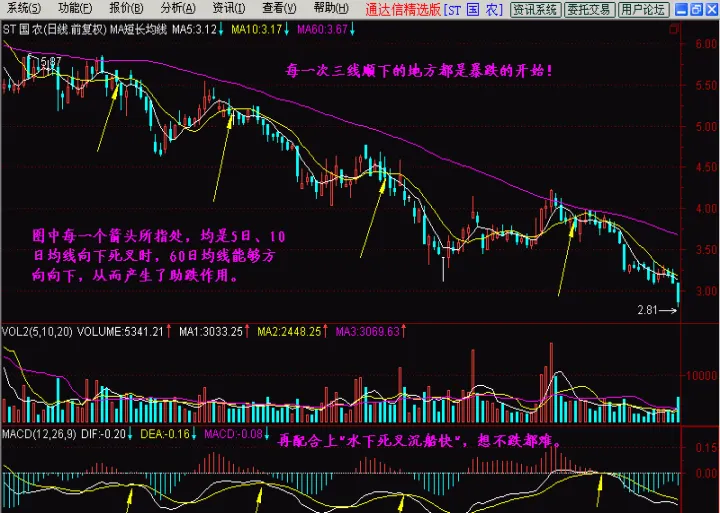Open the 用户论坛 button
Viewport: 720px width, 513px height.
[642, 10]
